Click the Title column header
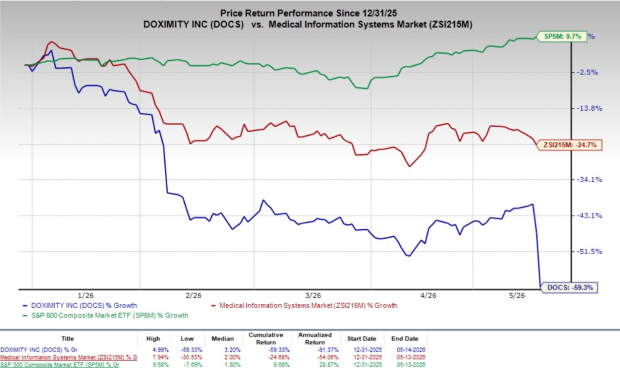The width and height of the screenshot is (620, 368). tap(68, 339)
